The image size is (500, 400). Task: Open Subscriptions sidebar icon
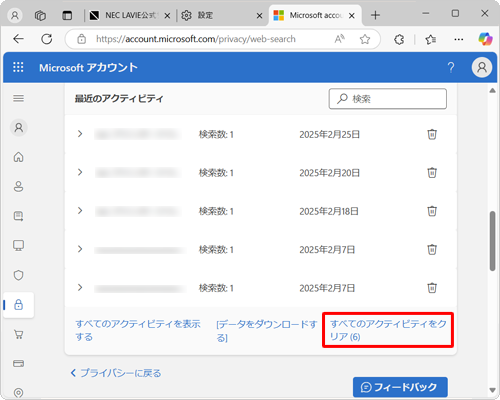click(x=19, y=216)
